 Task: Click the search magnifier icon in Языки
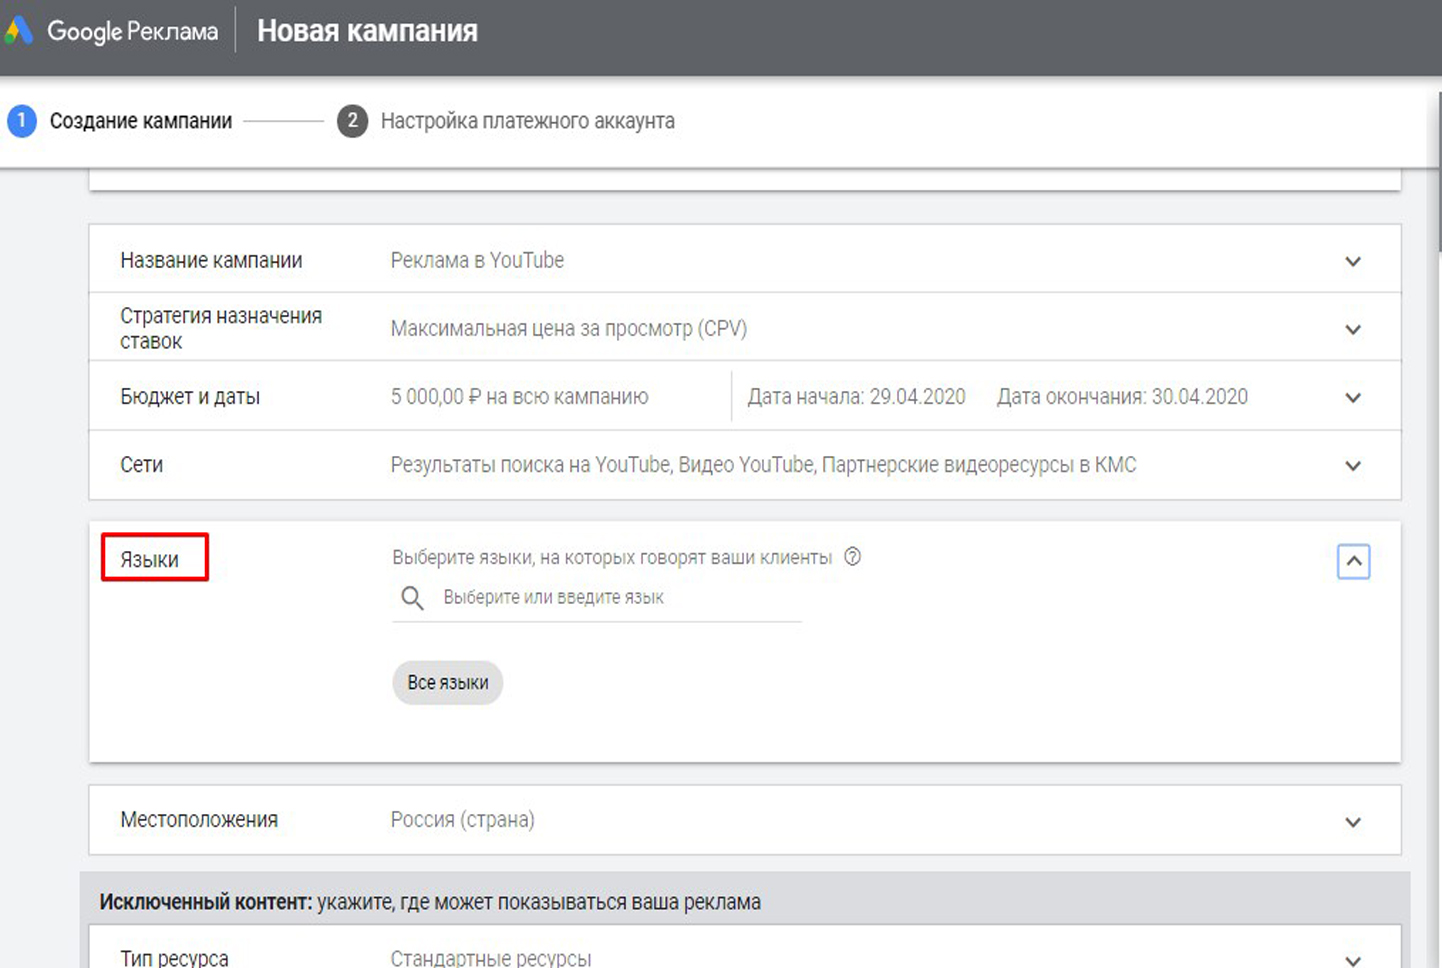412,598
